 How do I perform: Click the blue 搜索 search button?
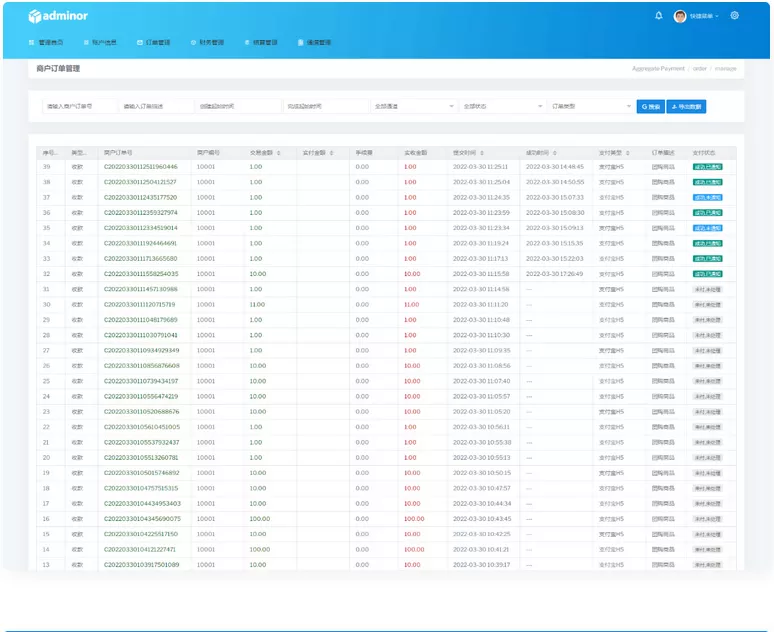[650, 106]
